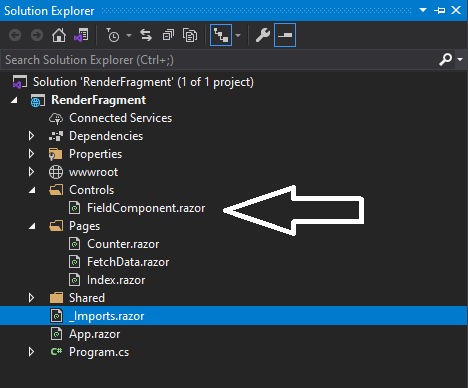The image size is (468, 388).
Task: Switch views with the Solutions and Folders icon
Action: point(81,35)
